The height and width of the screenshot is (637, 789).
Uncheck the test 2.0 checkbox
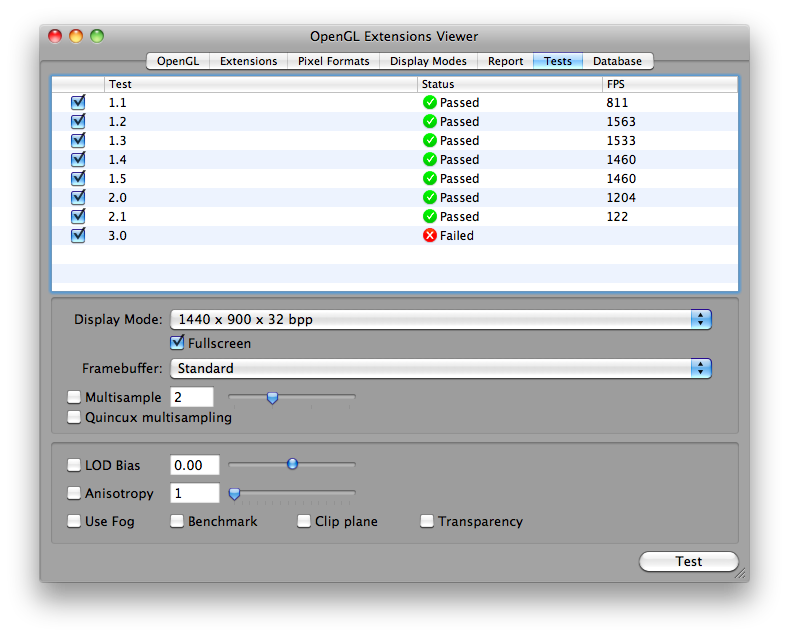(78, 197)
